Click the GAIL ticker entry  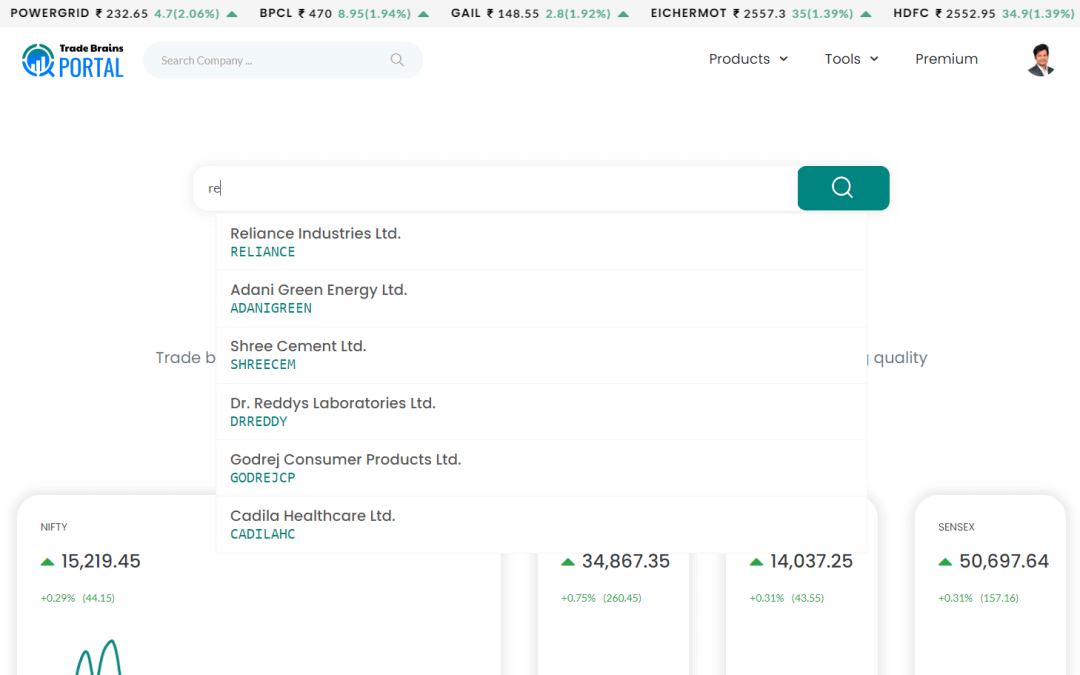(x=540, y=14)
